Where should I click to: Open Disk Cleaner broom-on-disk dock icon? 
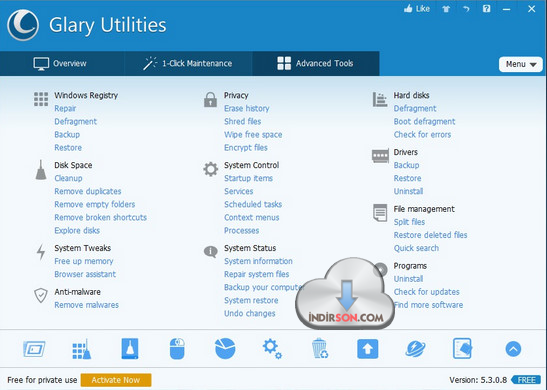point(130,348)
